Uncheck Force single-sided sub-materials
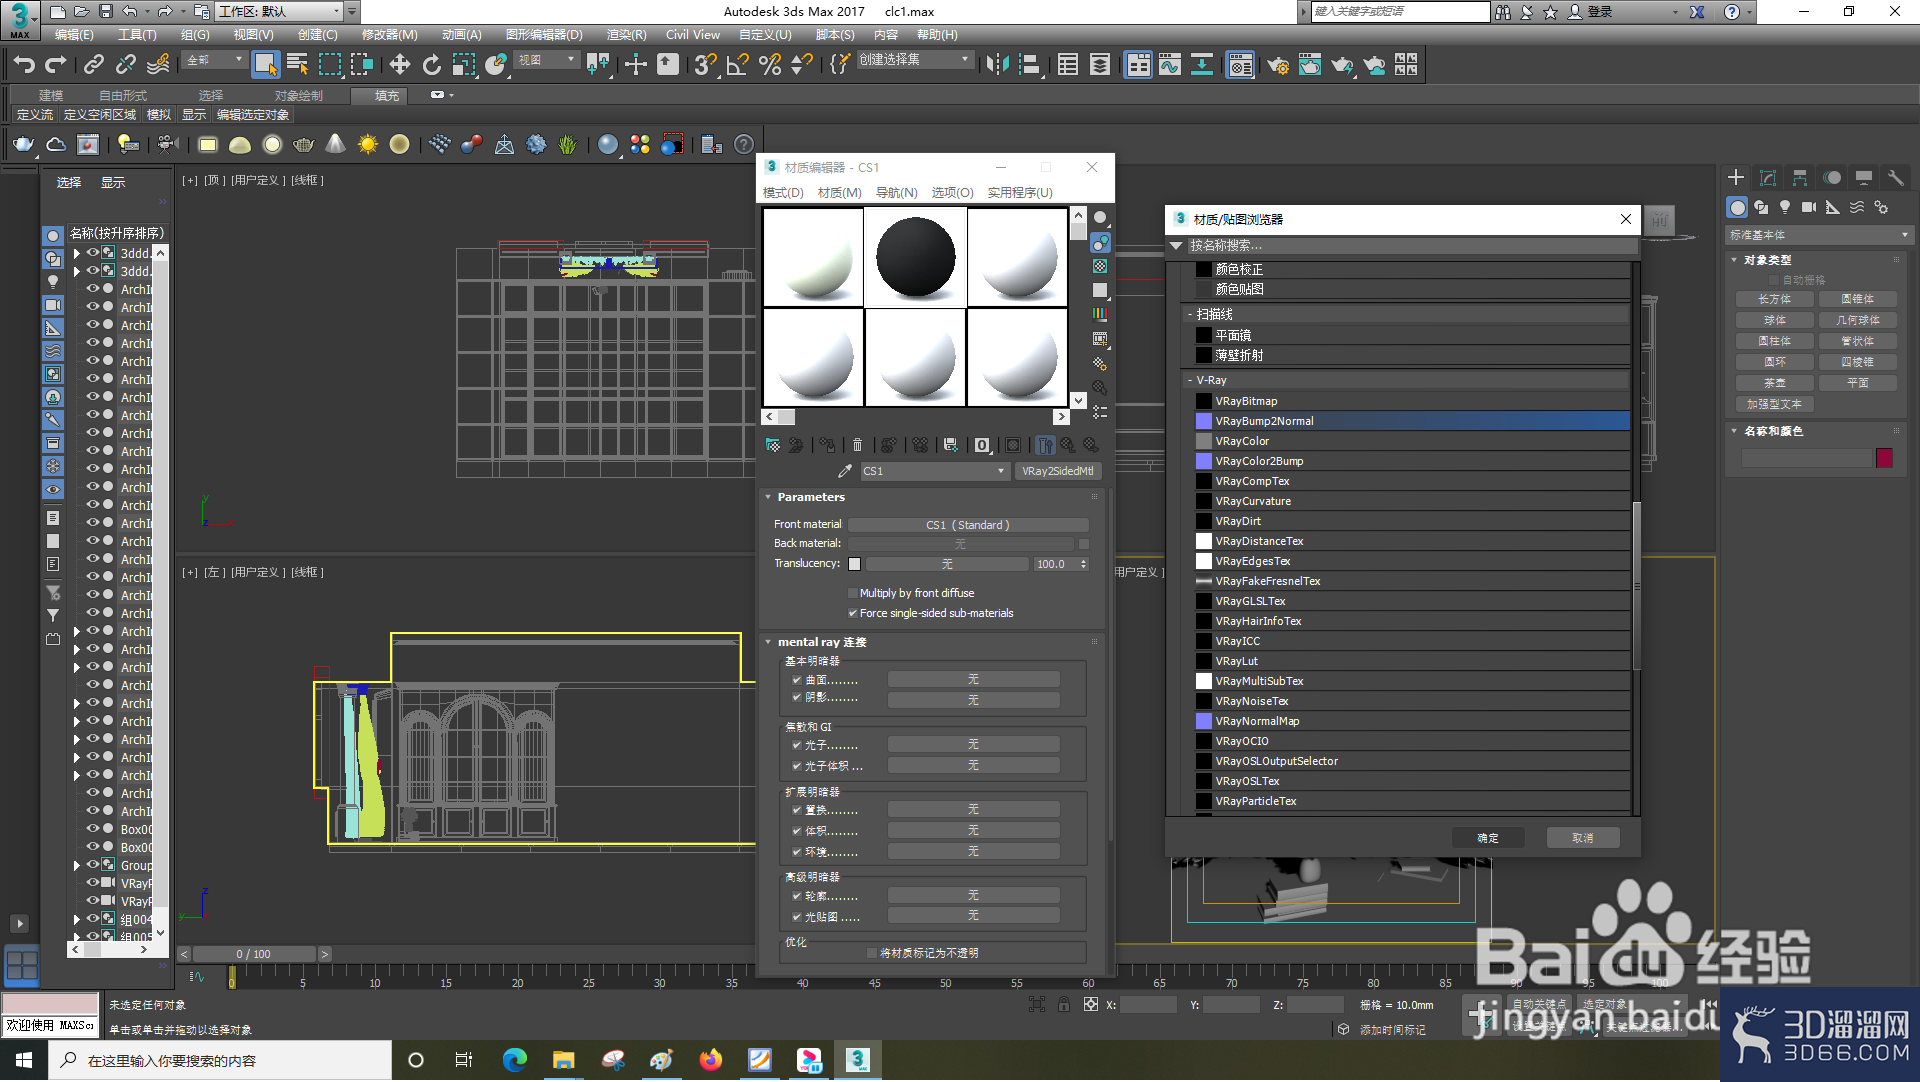1920x1082 pixels. pyautogui.click(x=853, y=613)
